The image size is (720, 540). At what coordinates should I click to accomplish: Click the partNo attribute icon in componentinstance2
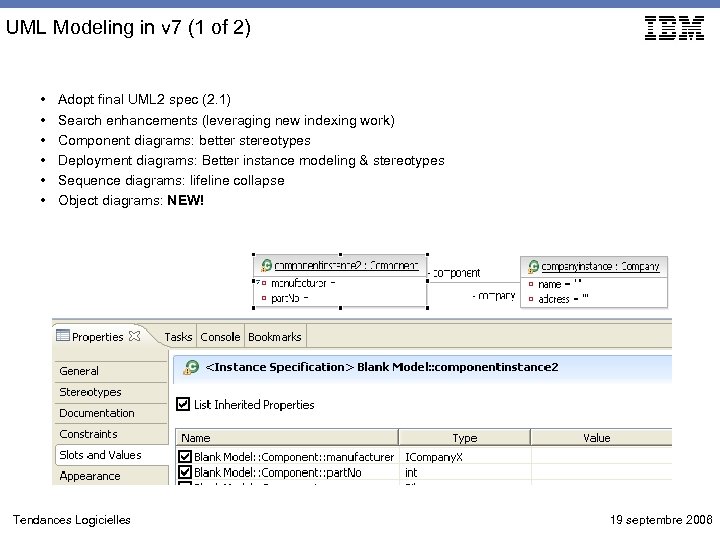(x=264, y=298)
